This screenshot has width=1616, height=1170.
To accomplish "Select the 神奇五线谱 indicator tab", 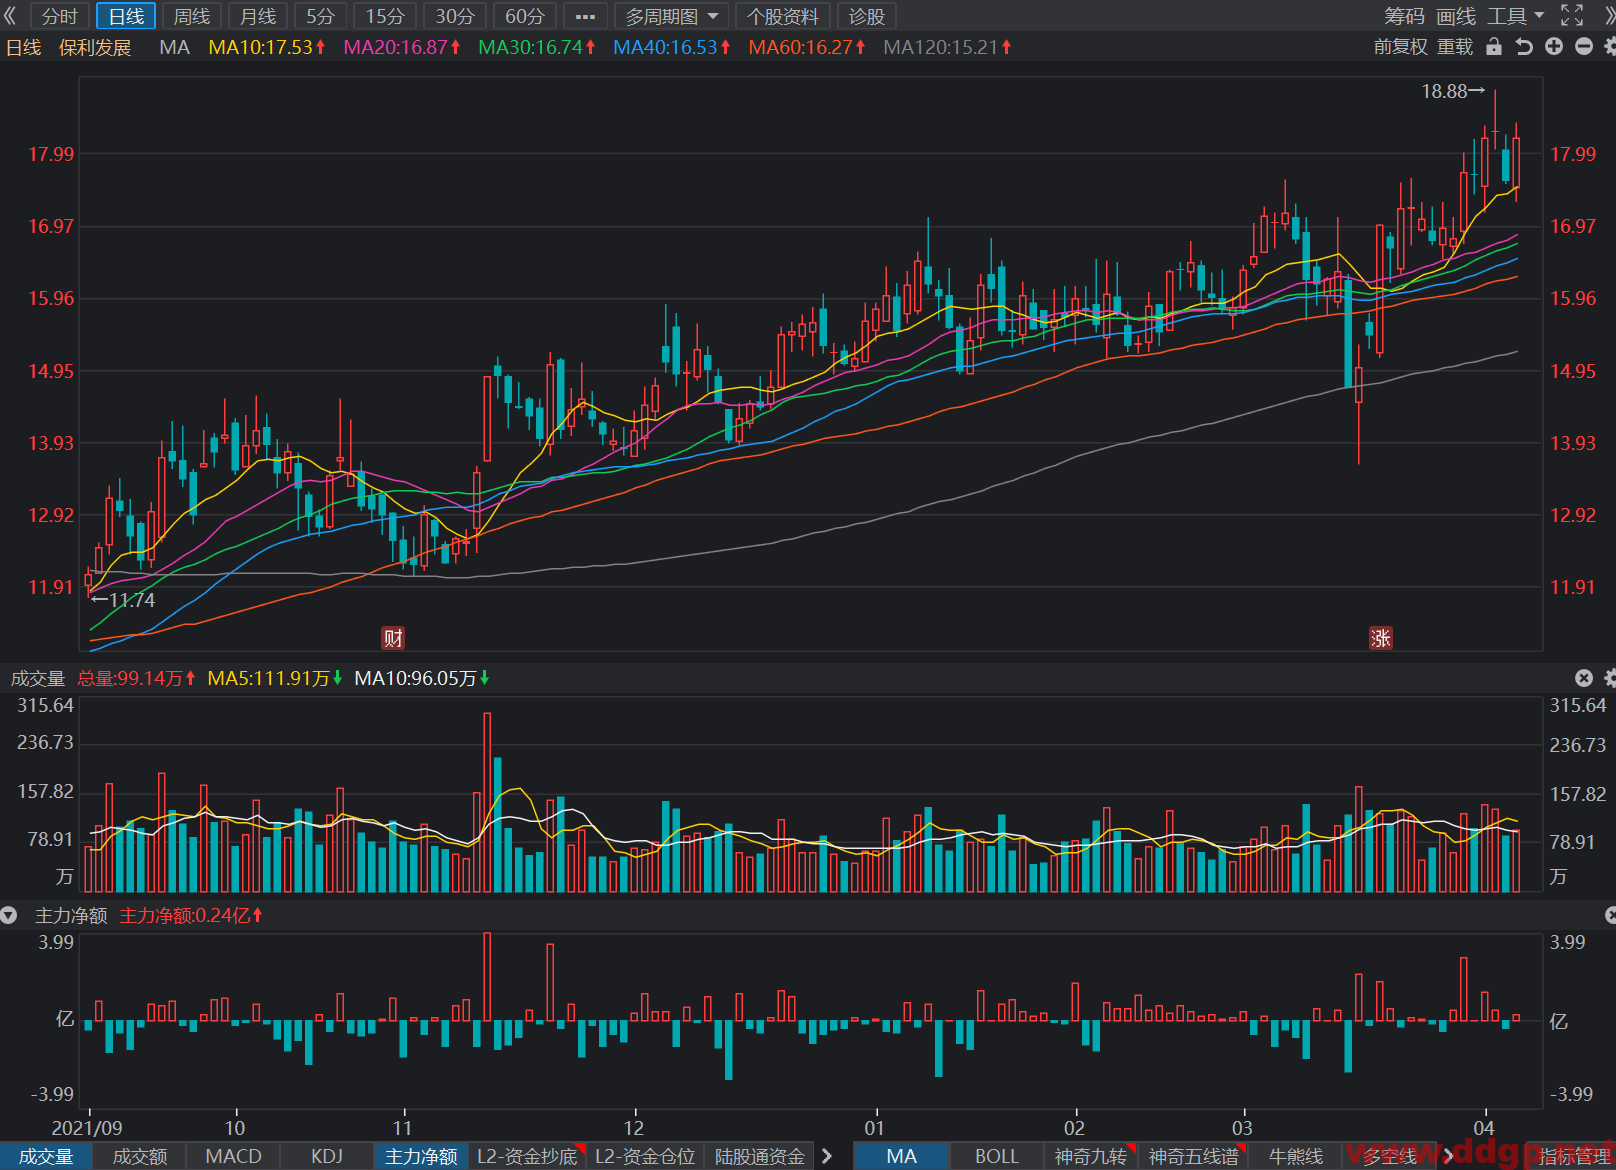I will pos(1193,1156).
